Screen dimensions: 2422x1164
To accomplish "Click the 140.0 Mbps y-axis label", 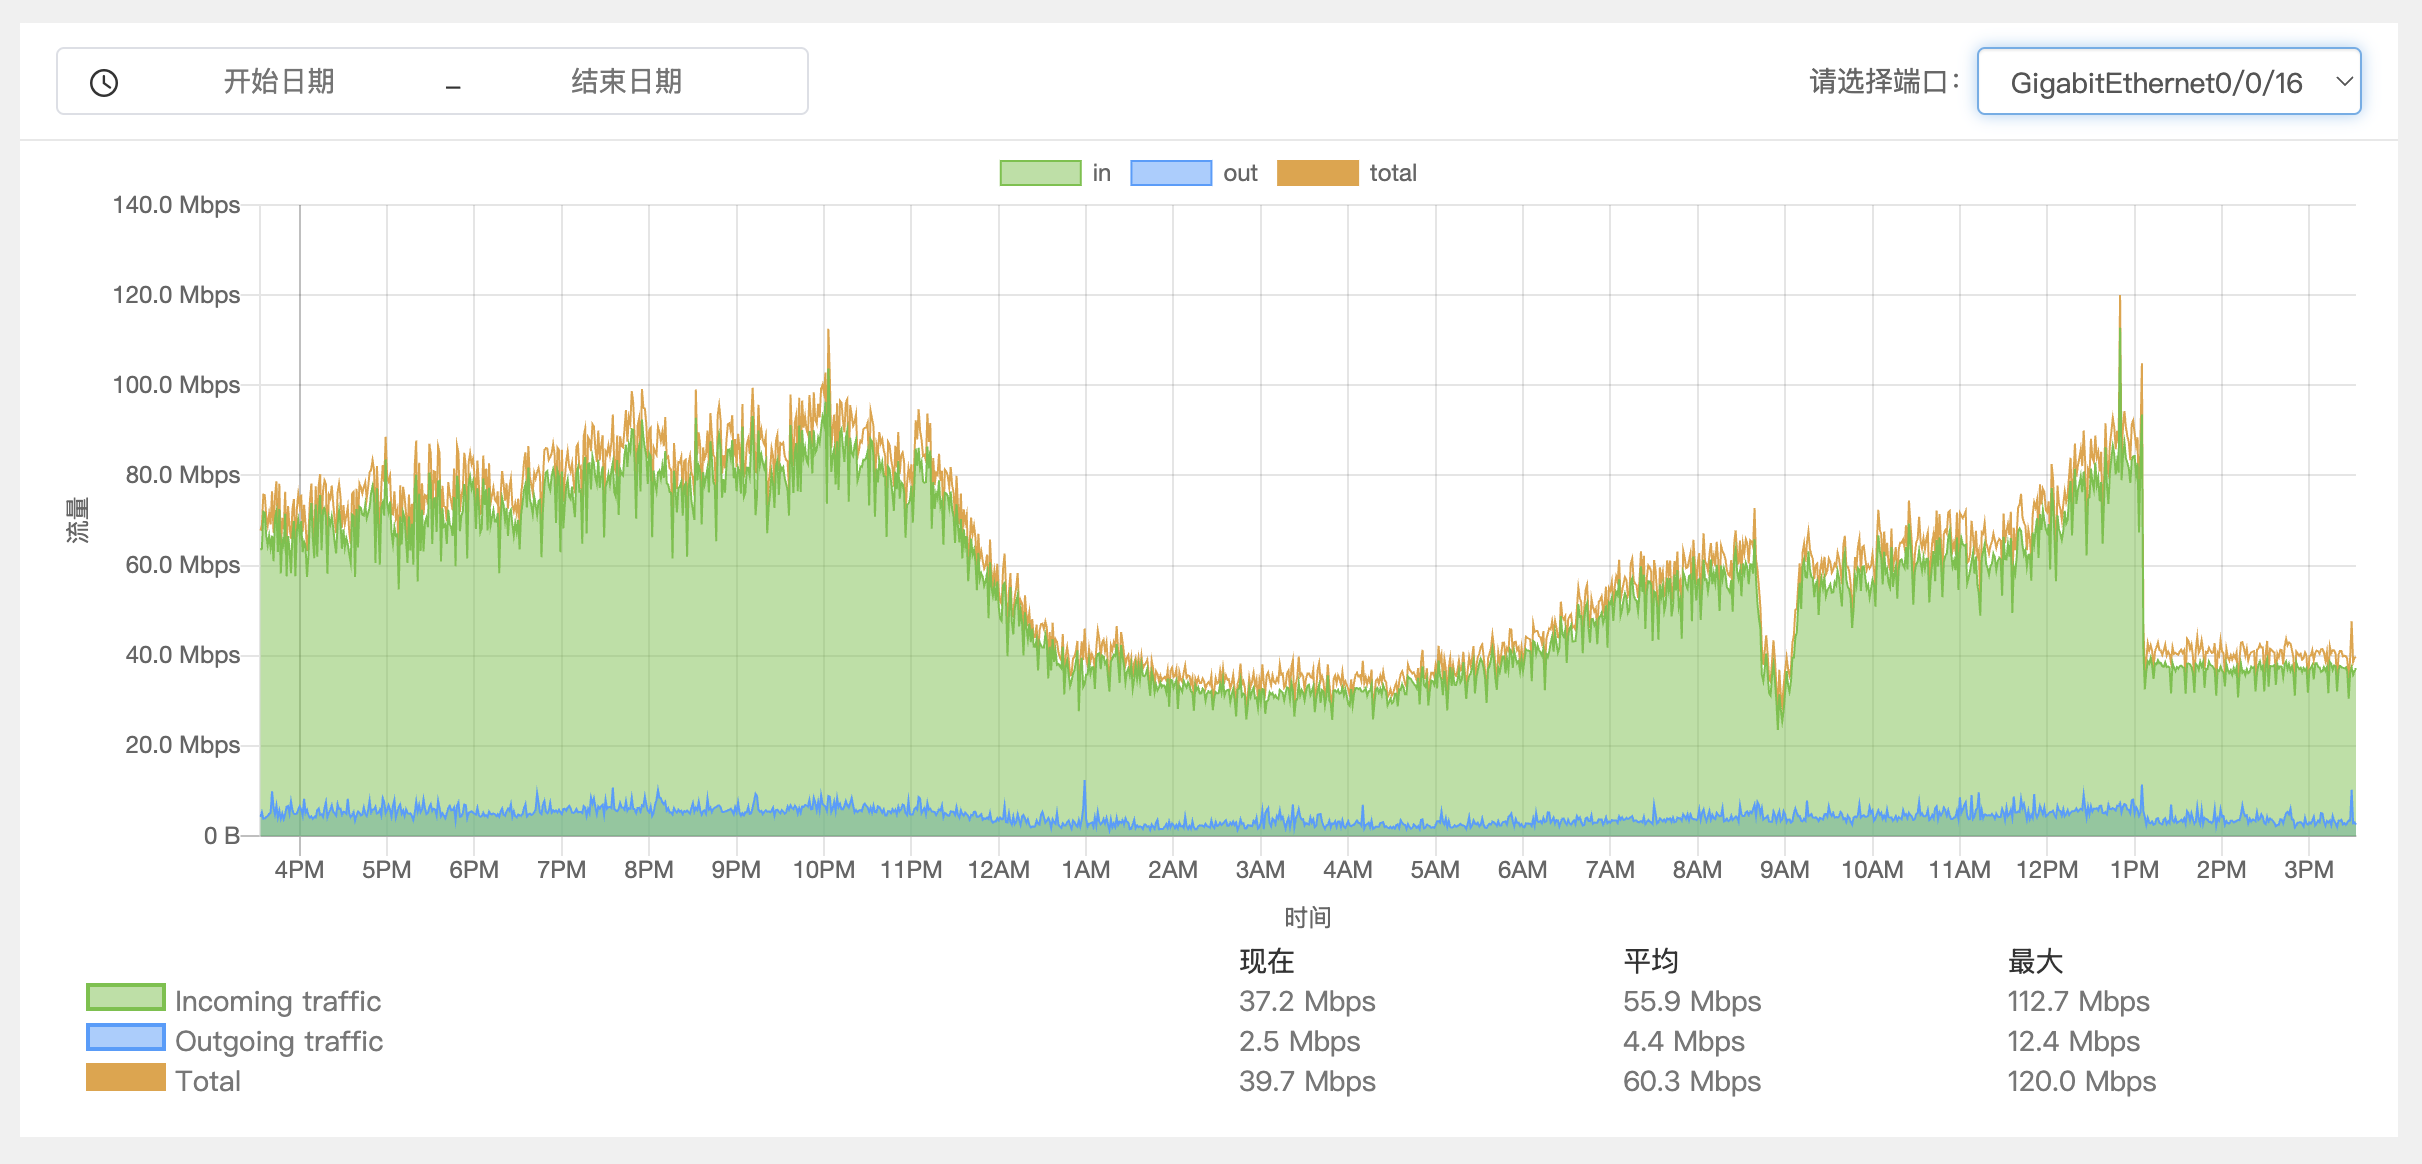I will pyautogui.click(x=176, y=205).
